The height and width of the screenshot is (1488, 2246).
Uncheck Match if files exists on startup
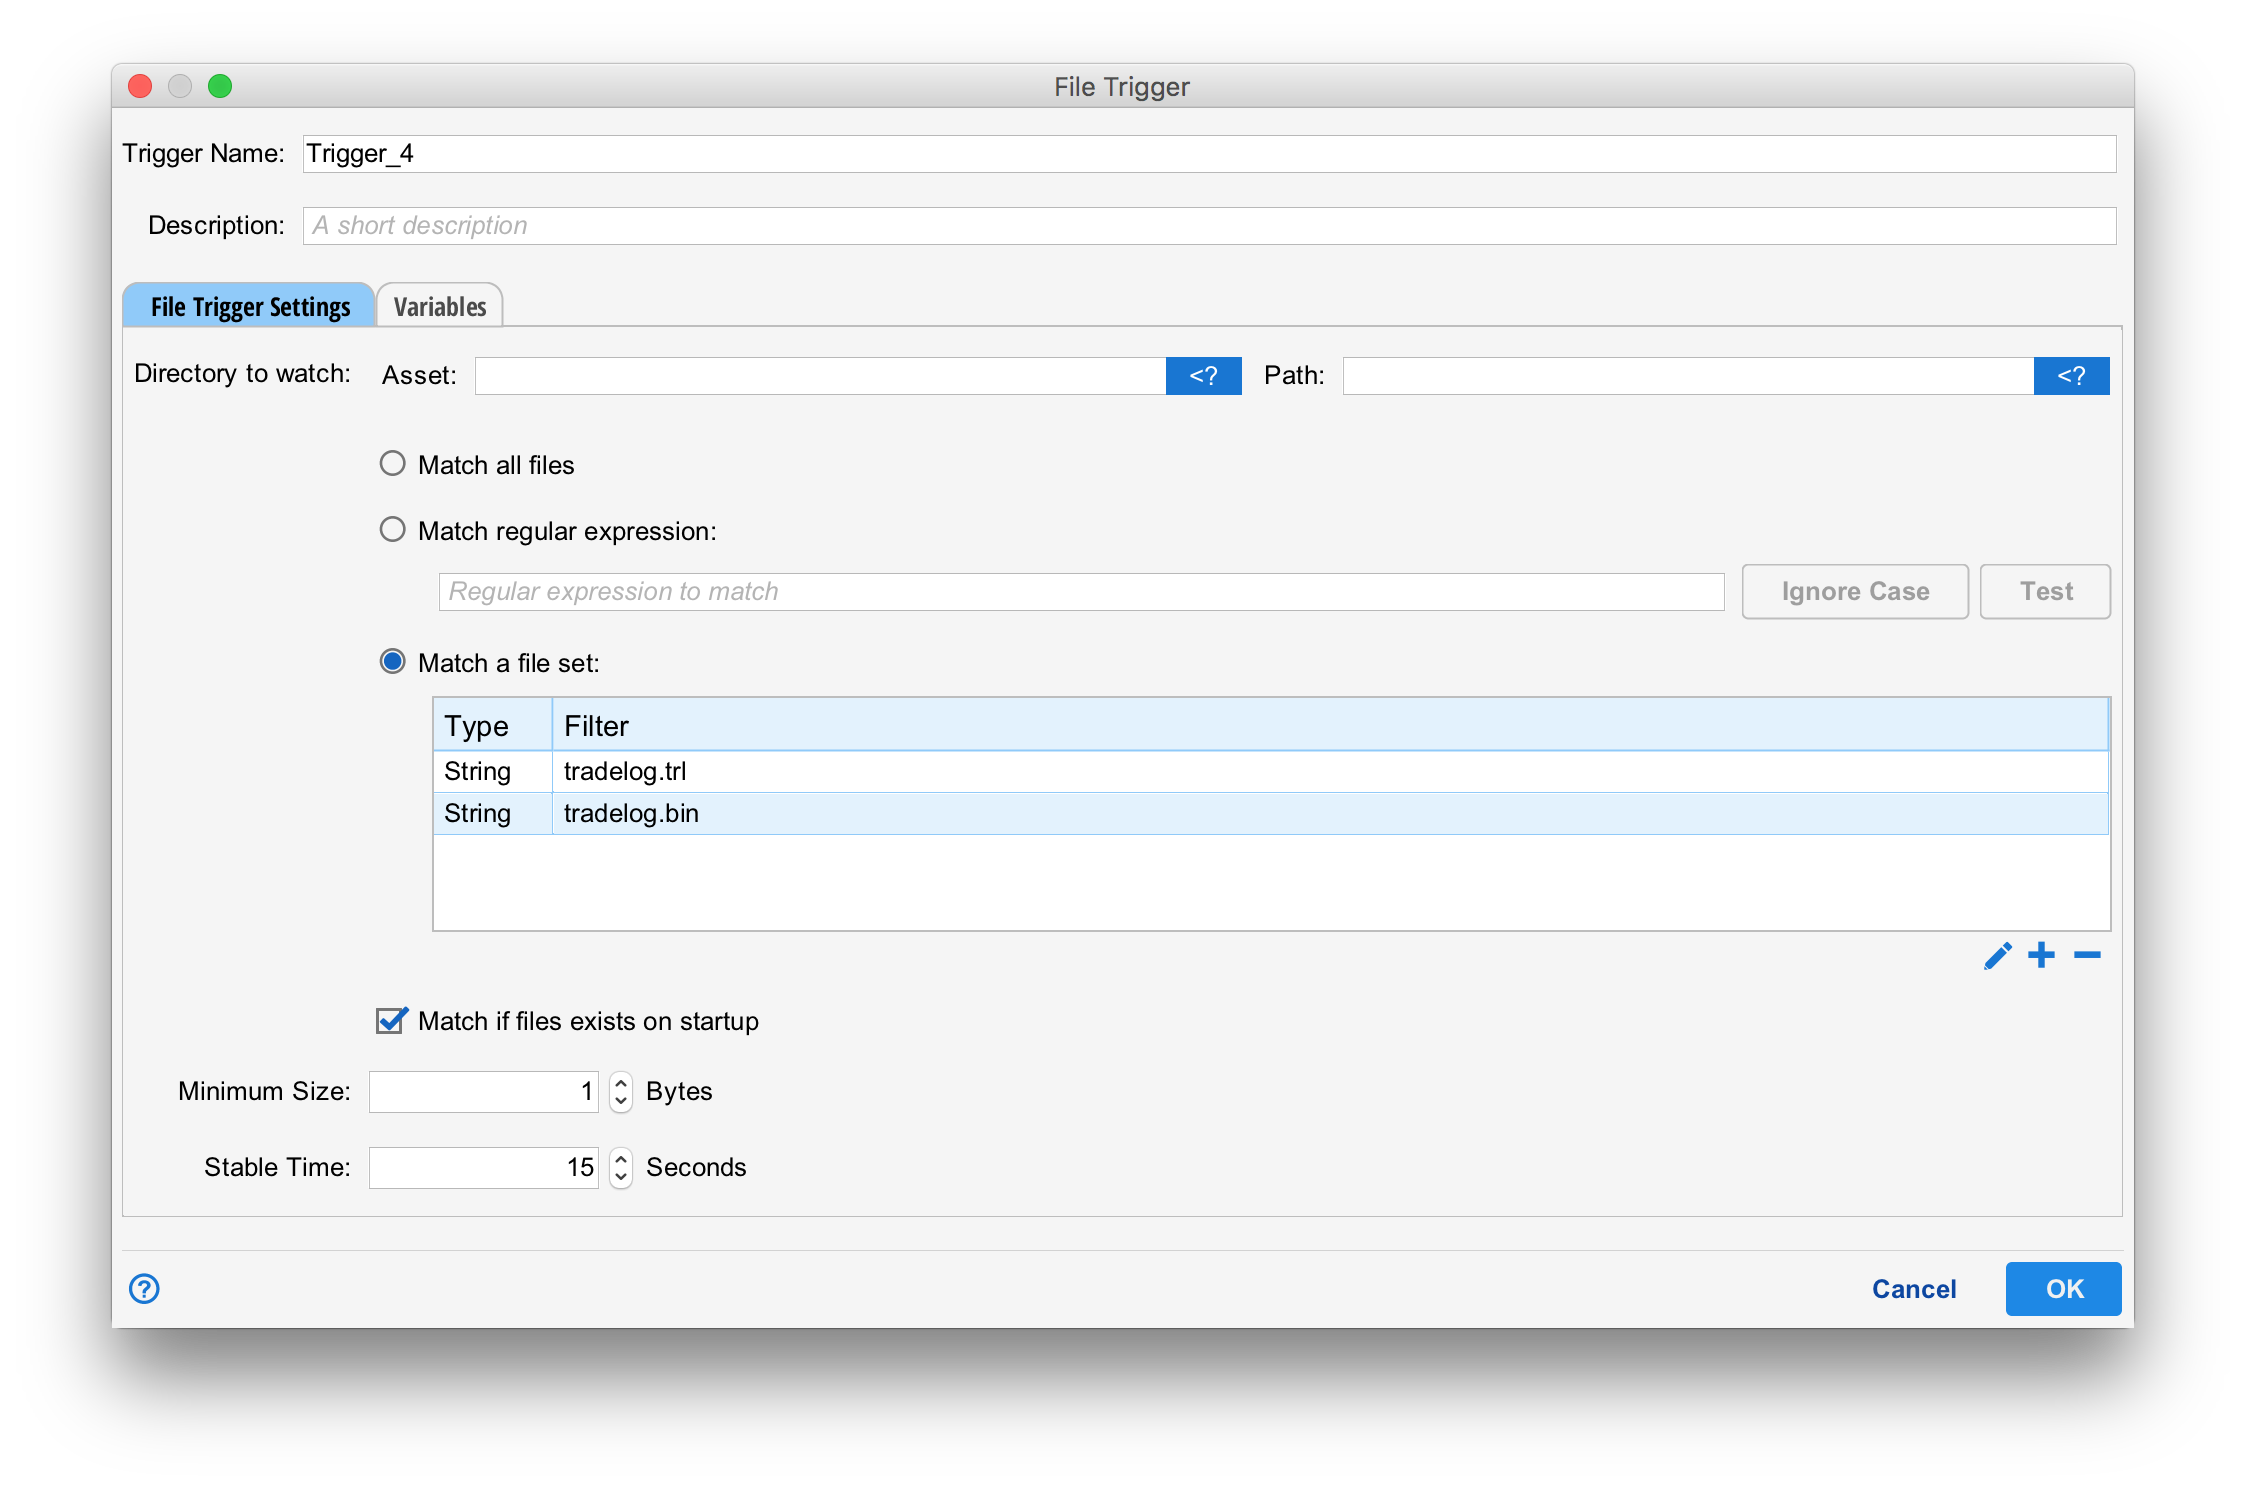pyautogui.click(x=391, y=1020)
